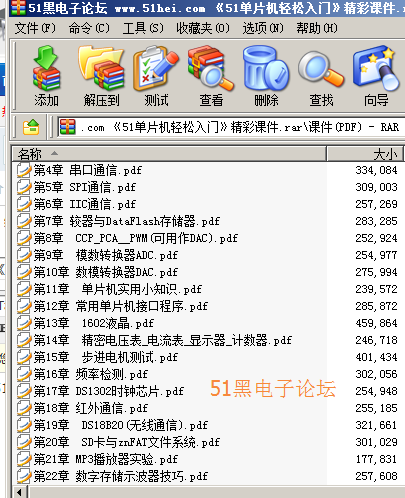This screenshot has height=498, width=405.
Task: Select file 第22章 数字存储示波器技巧.pdf
Action: coord(112,476)
